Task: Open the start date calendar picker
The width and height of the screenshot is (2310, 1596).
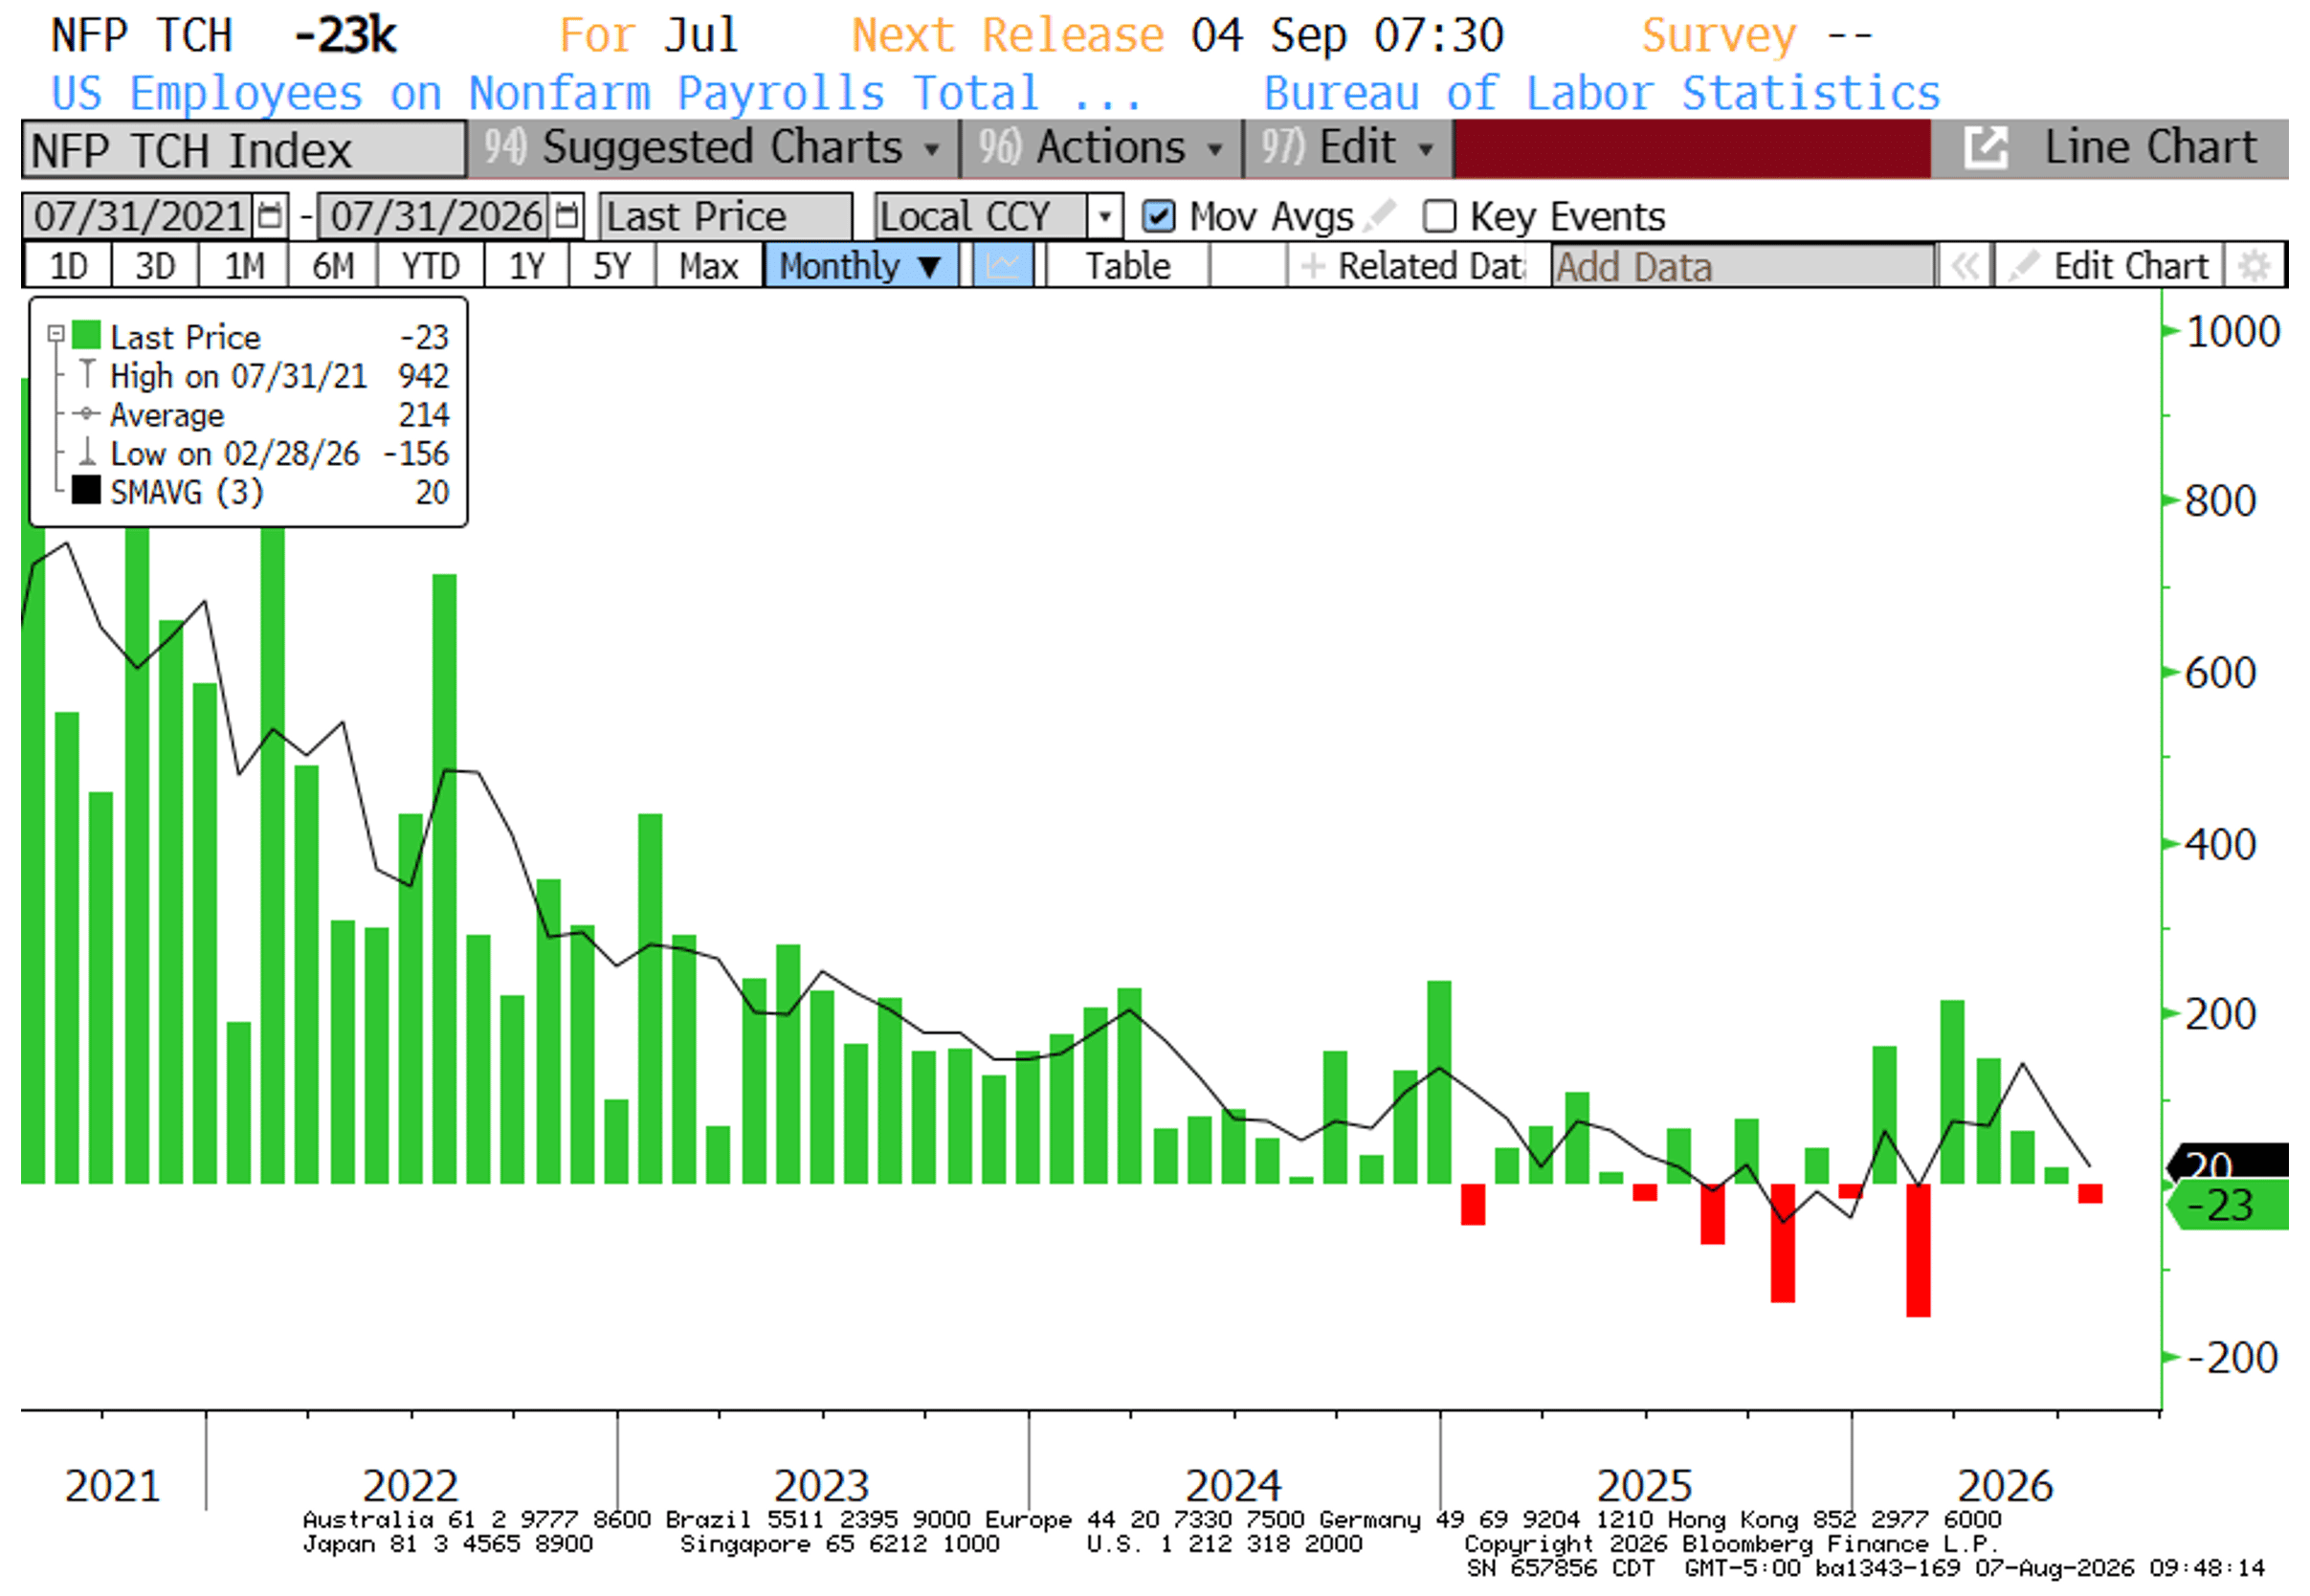Action: (269, 216)
